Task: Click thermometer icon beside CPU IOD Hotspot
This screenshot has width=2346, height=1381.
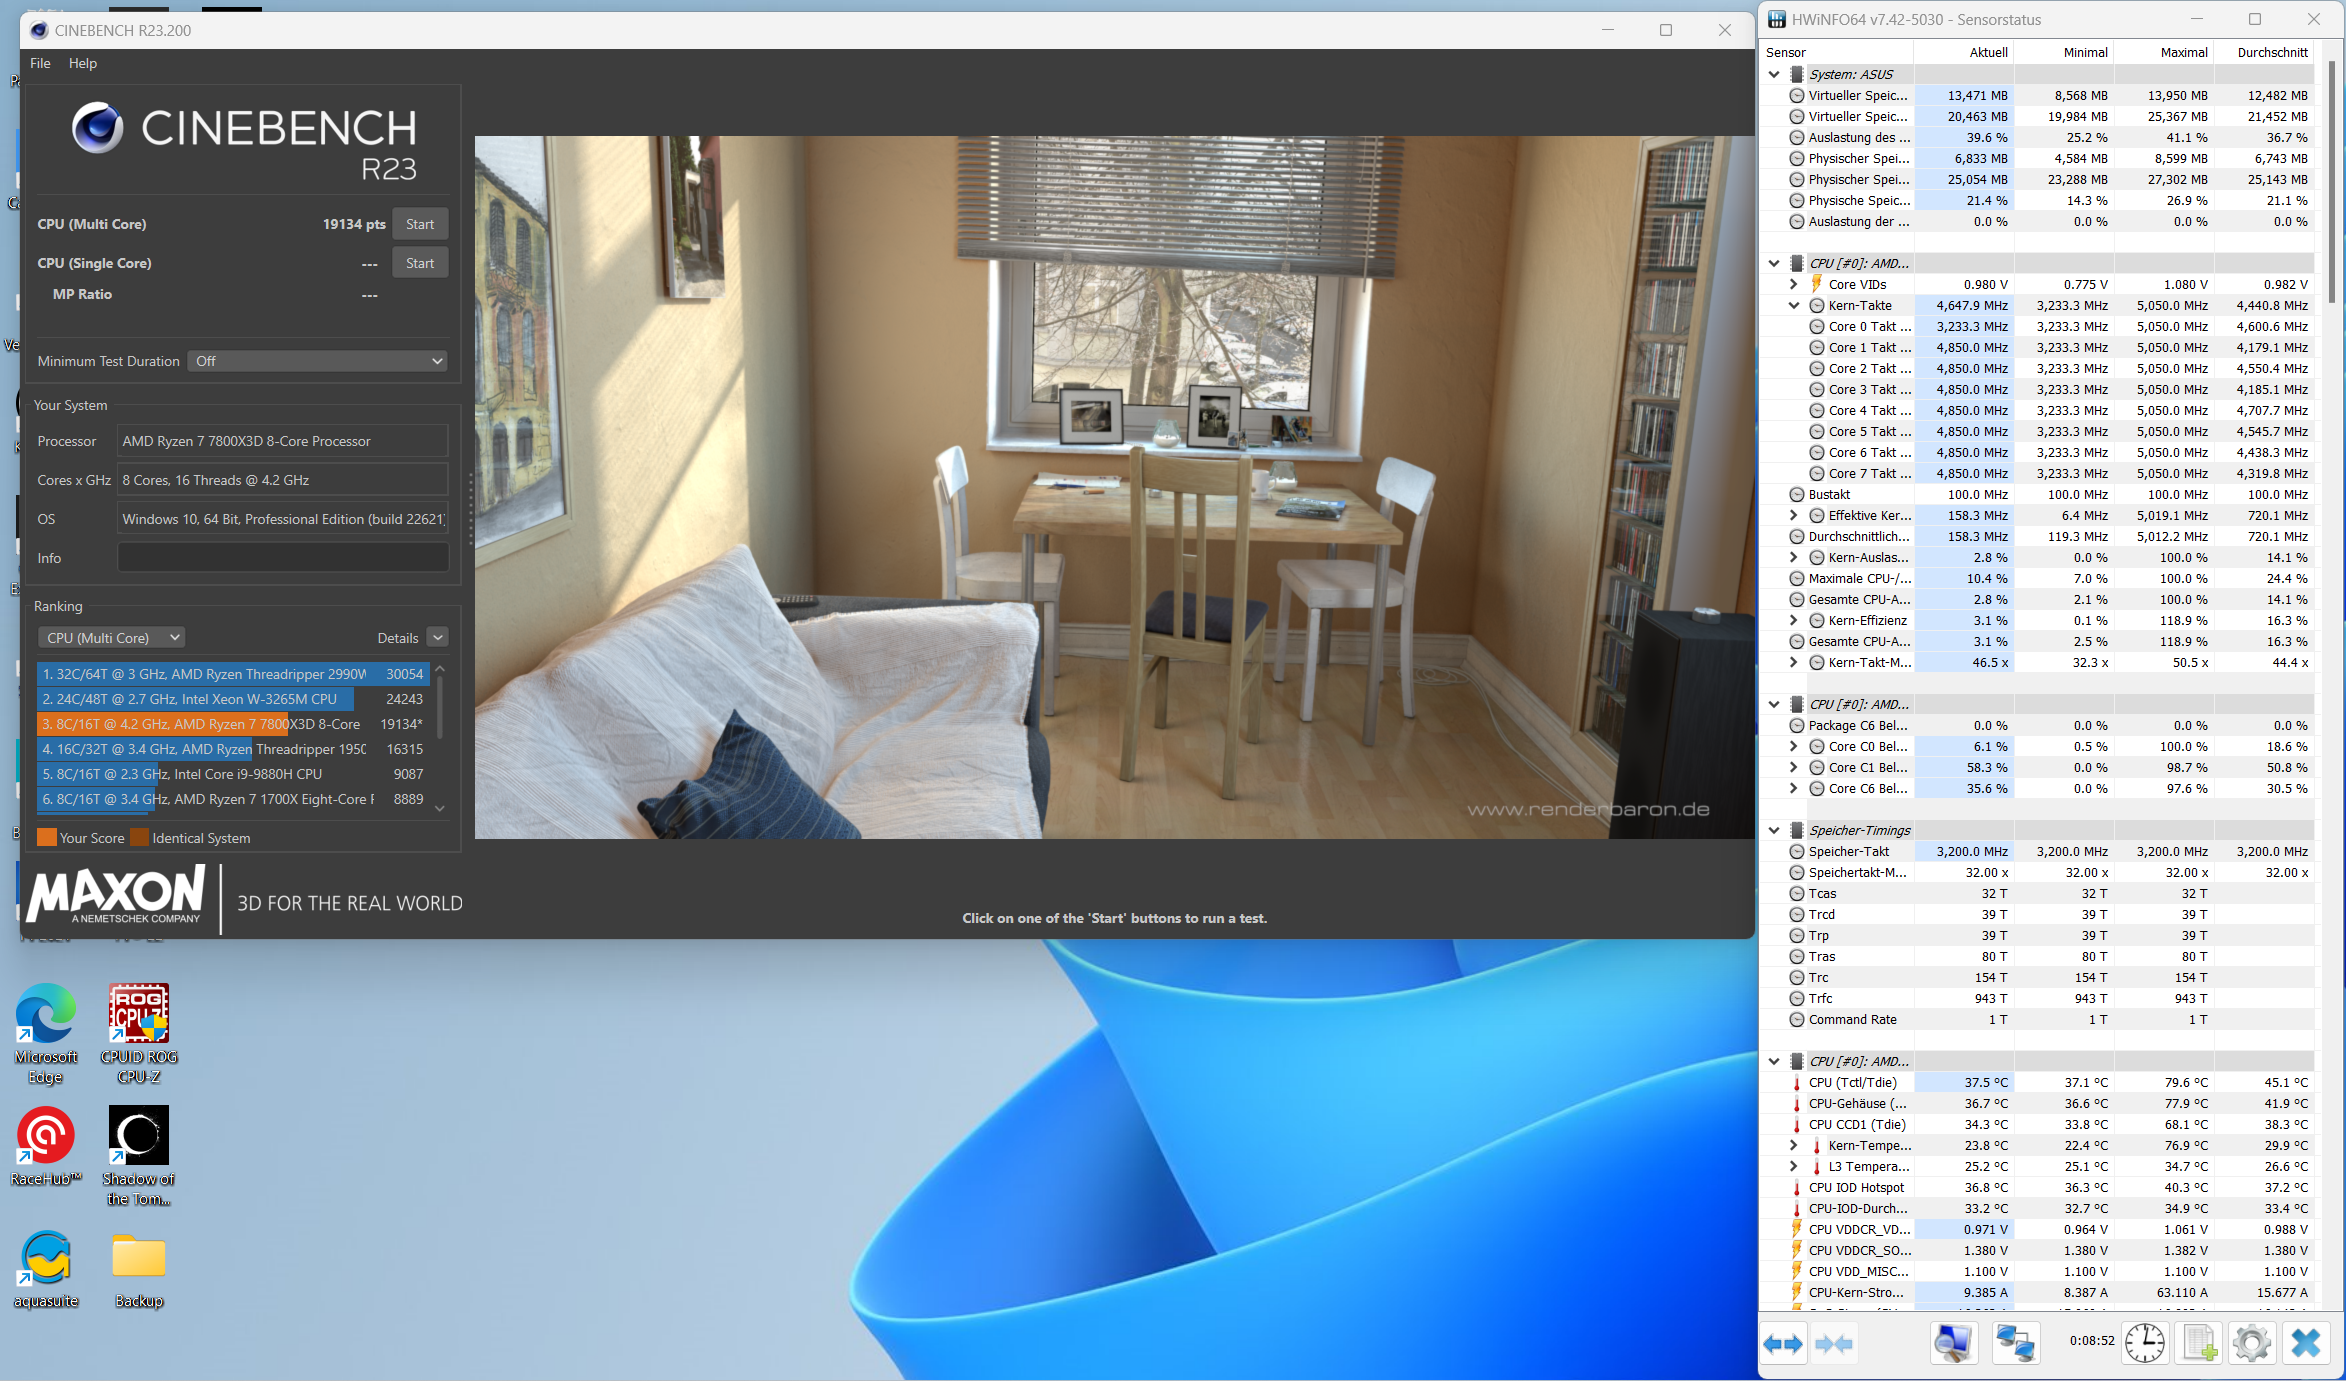Action: coord(1797,1187)
